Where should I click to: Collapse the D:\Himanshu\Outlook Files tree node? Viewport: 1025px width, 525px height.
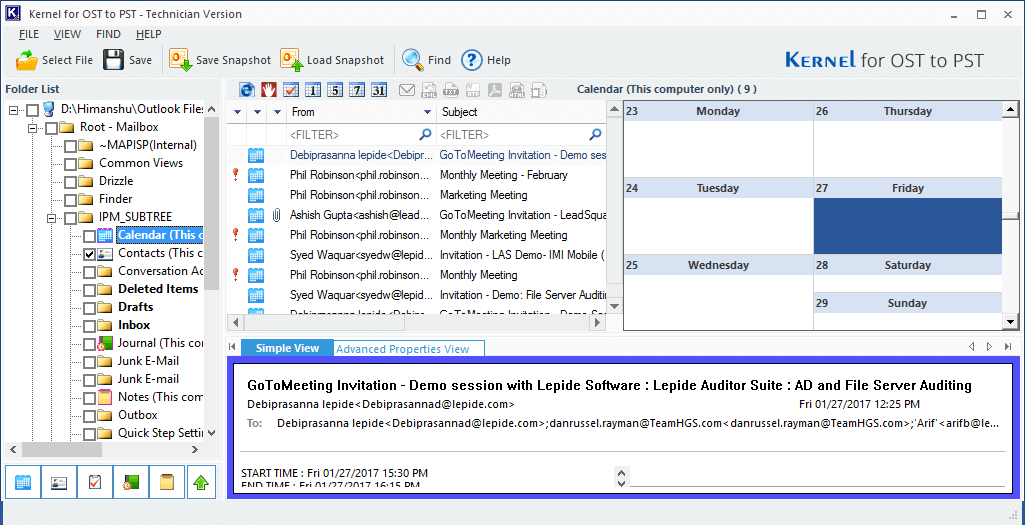pos(13,109)
